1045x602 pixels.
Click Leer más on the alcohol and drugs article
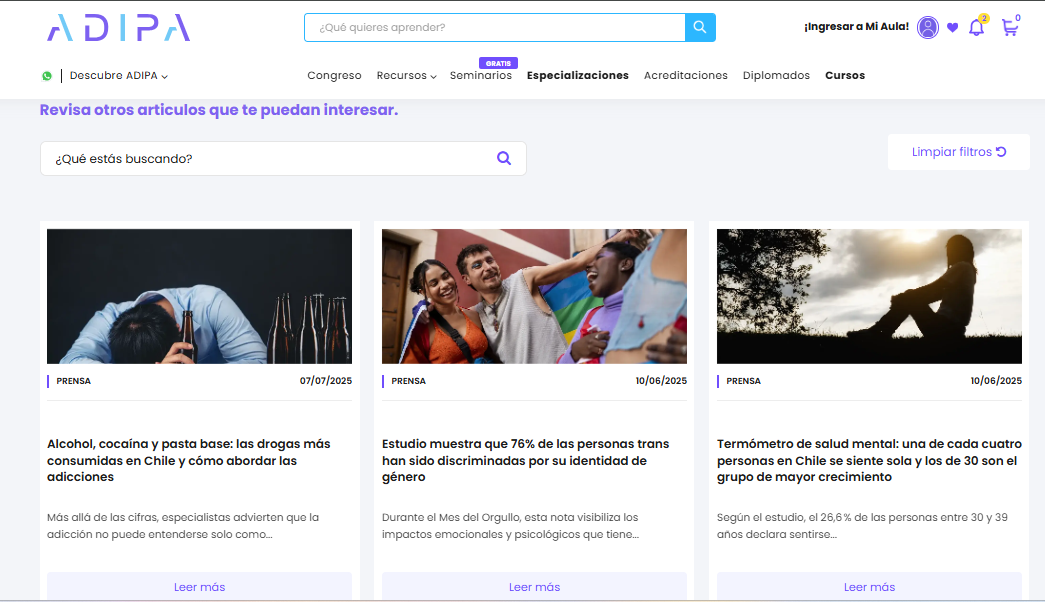click(199, 587)
